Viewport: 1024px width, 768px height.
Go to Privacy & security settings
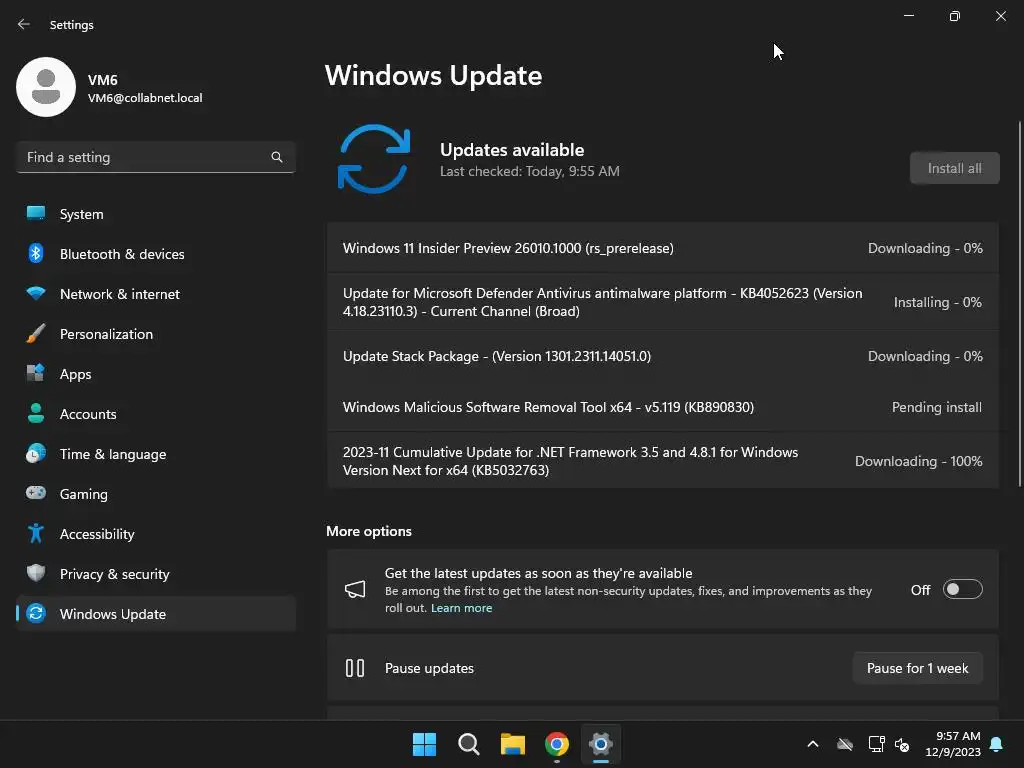click(x=155, y=573)
